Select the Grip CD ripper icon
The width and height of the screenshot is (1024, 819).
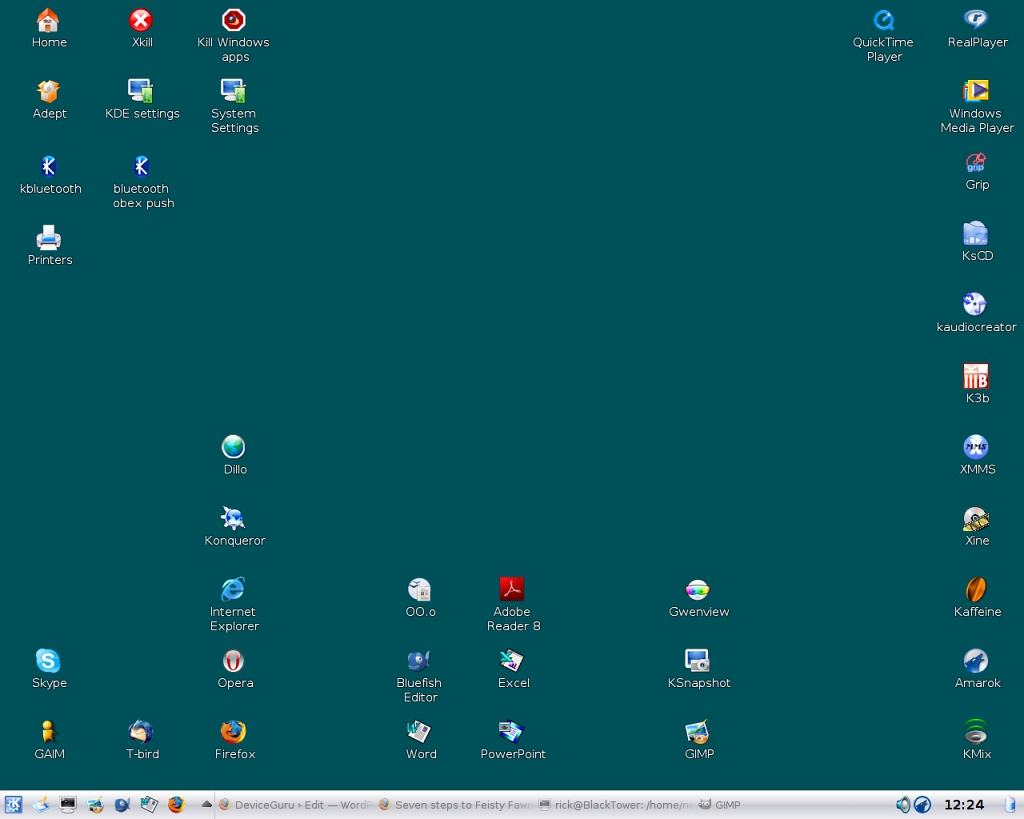(976, 163)
